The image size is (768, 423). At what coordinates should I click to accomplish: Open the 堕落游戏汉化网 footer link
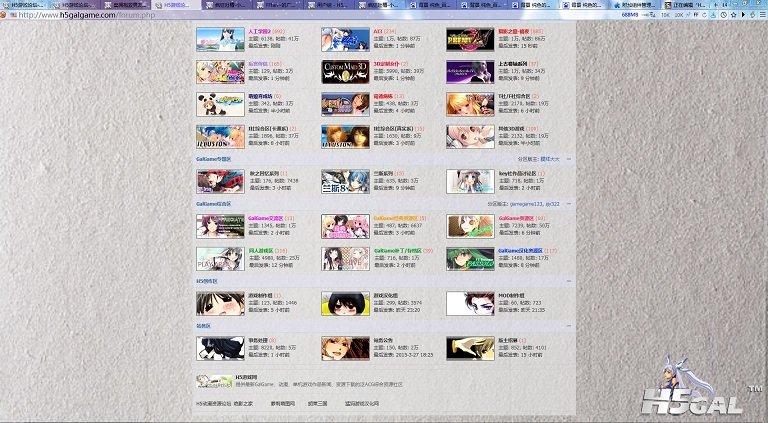(361, 403)
